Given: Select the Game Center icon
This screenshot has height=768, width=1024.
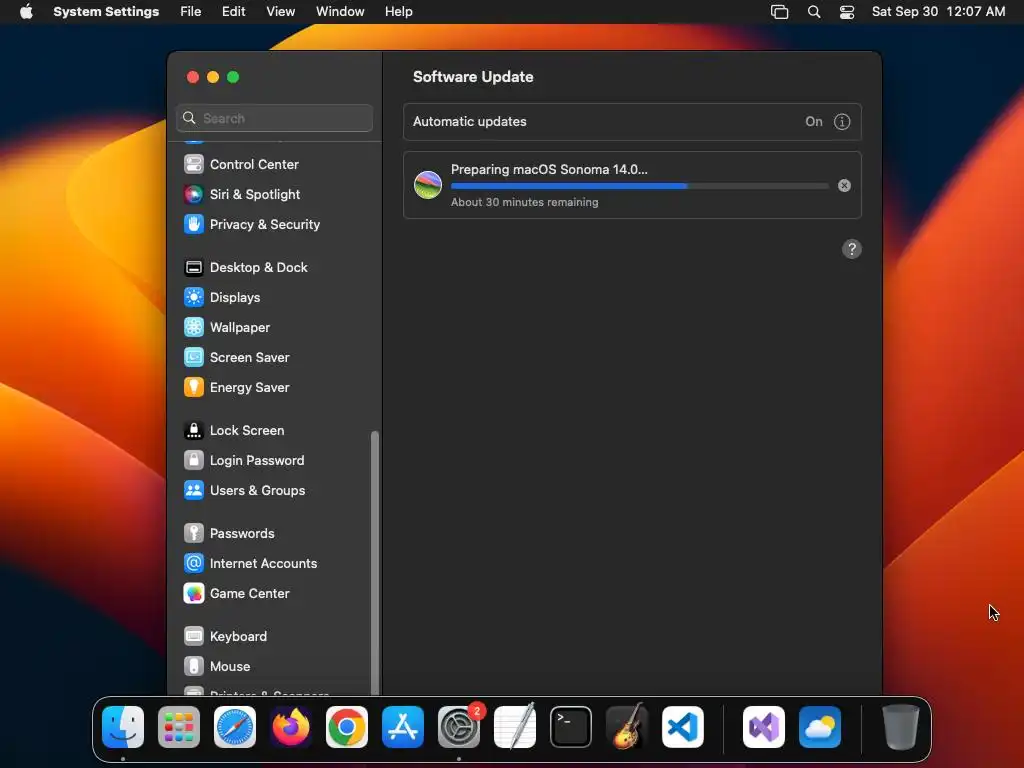Looking at the screenshot, I should coord(193,594).
